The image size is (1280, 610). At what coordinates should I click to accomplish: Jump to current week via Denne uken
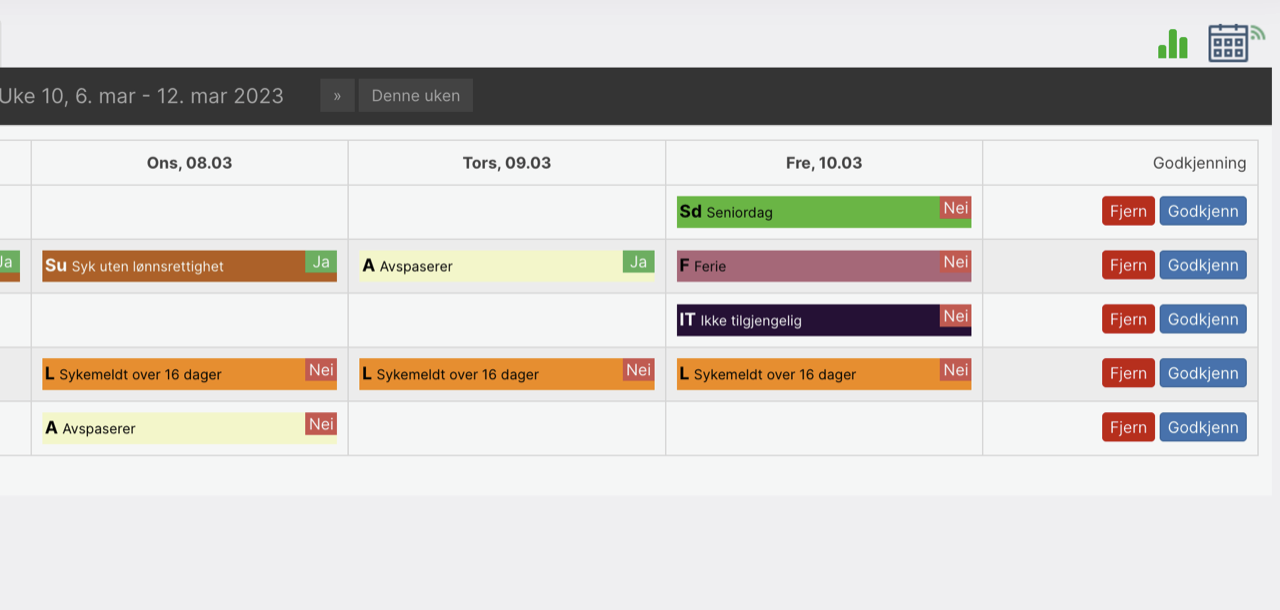pyautogui.click(x=416, y=96)
